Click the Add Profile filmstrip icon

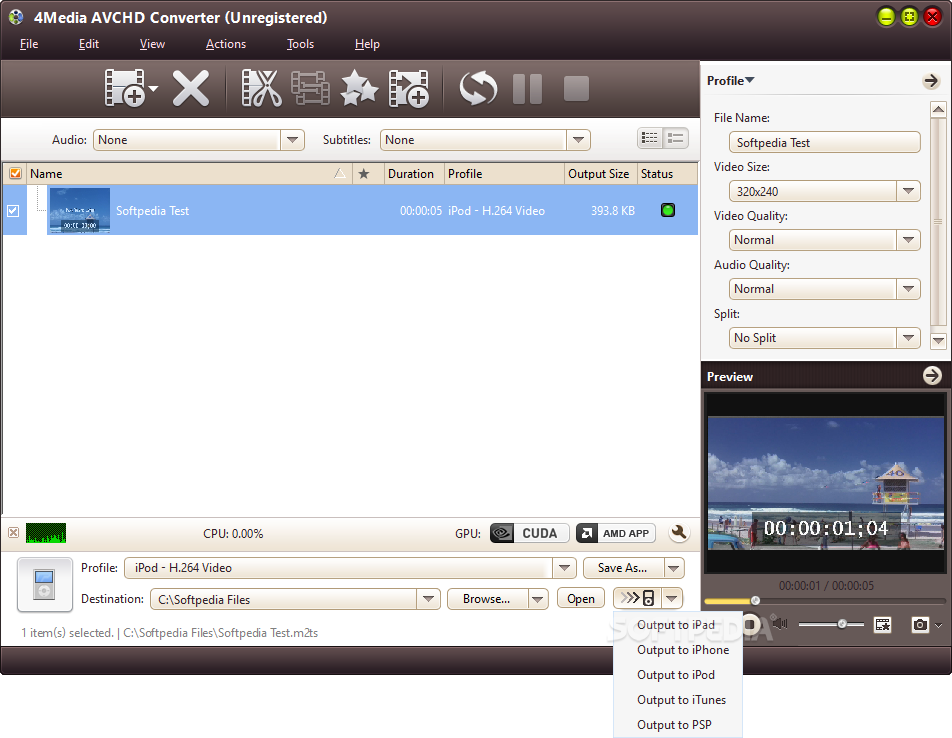[409, 89]
